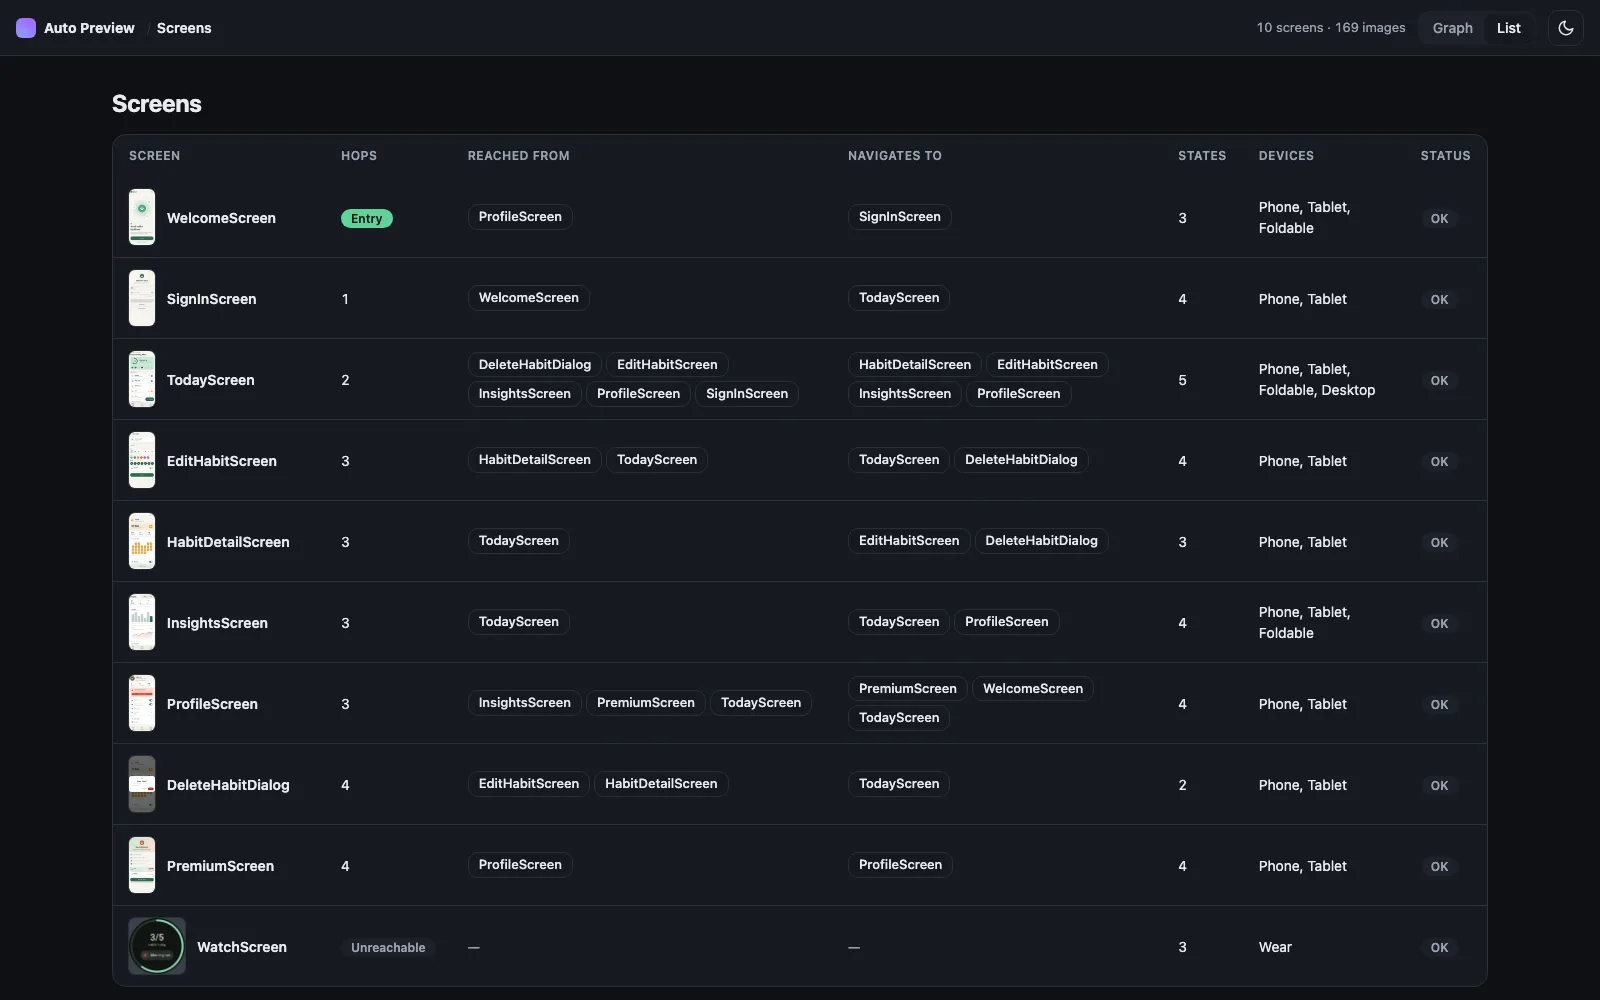Click '10 screens · 169 images' summary text

click(1331, 28)
